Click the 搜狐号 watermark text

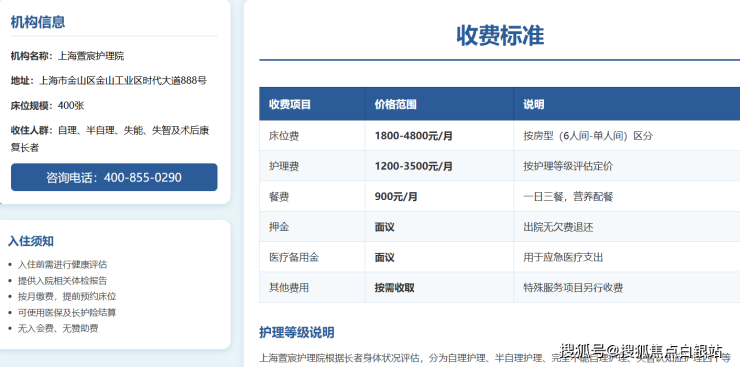[582, 351]
